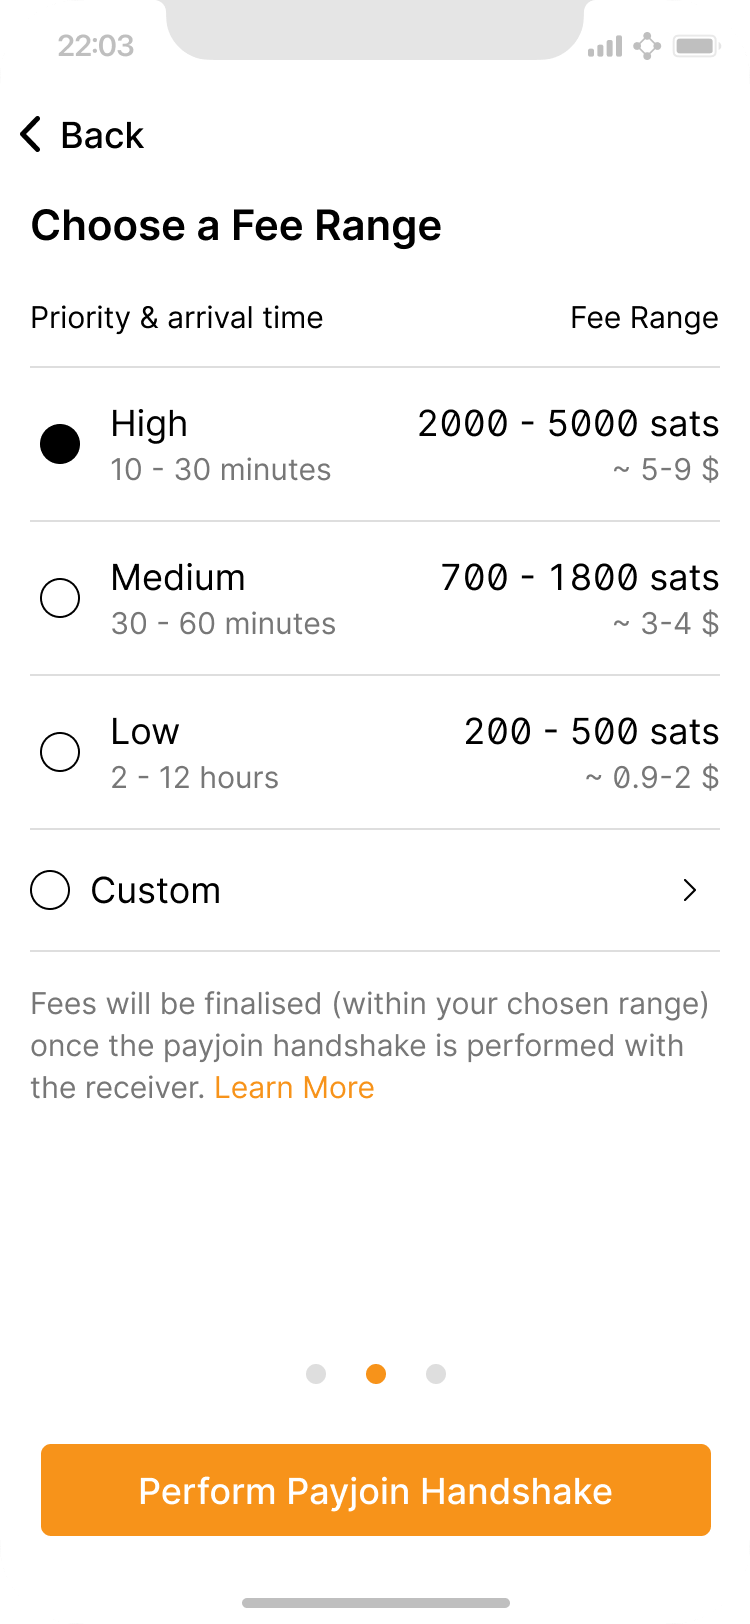Select the Low priority radio button
Viewport: 750px width, 1624px height.
click(60, 752)
